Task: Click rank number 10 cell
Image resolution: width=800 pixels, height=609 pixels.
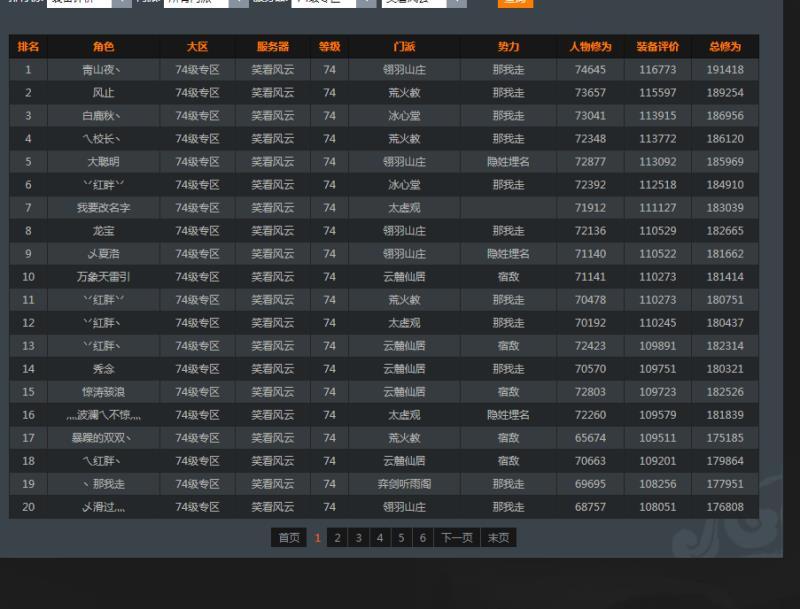Action: coord(28,277)
